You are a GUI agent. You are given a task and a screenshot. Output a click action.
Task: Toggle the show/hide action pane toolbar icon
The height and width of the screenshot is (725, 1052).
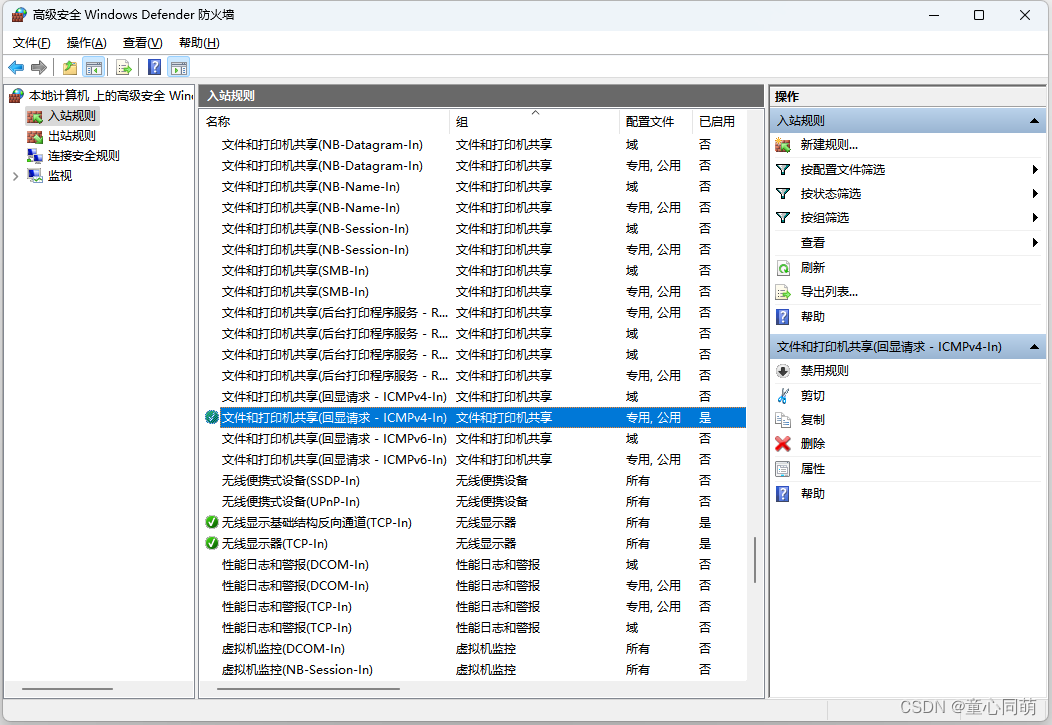(x=179, y=67)
